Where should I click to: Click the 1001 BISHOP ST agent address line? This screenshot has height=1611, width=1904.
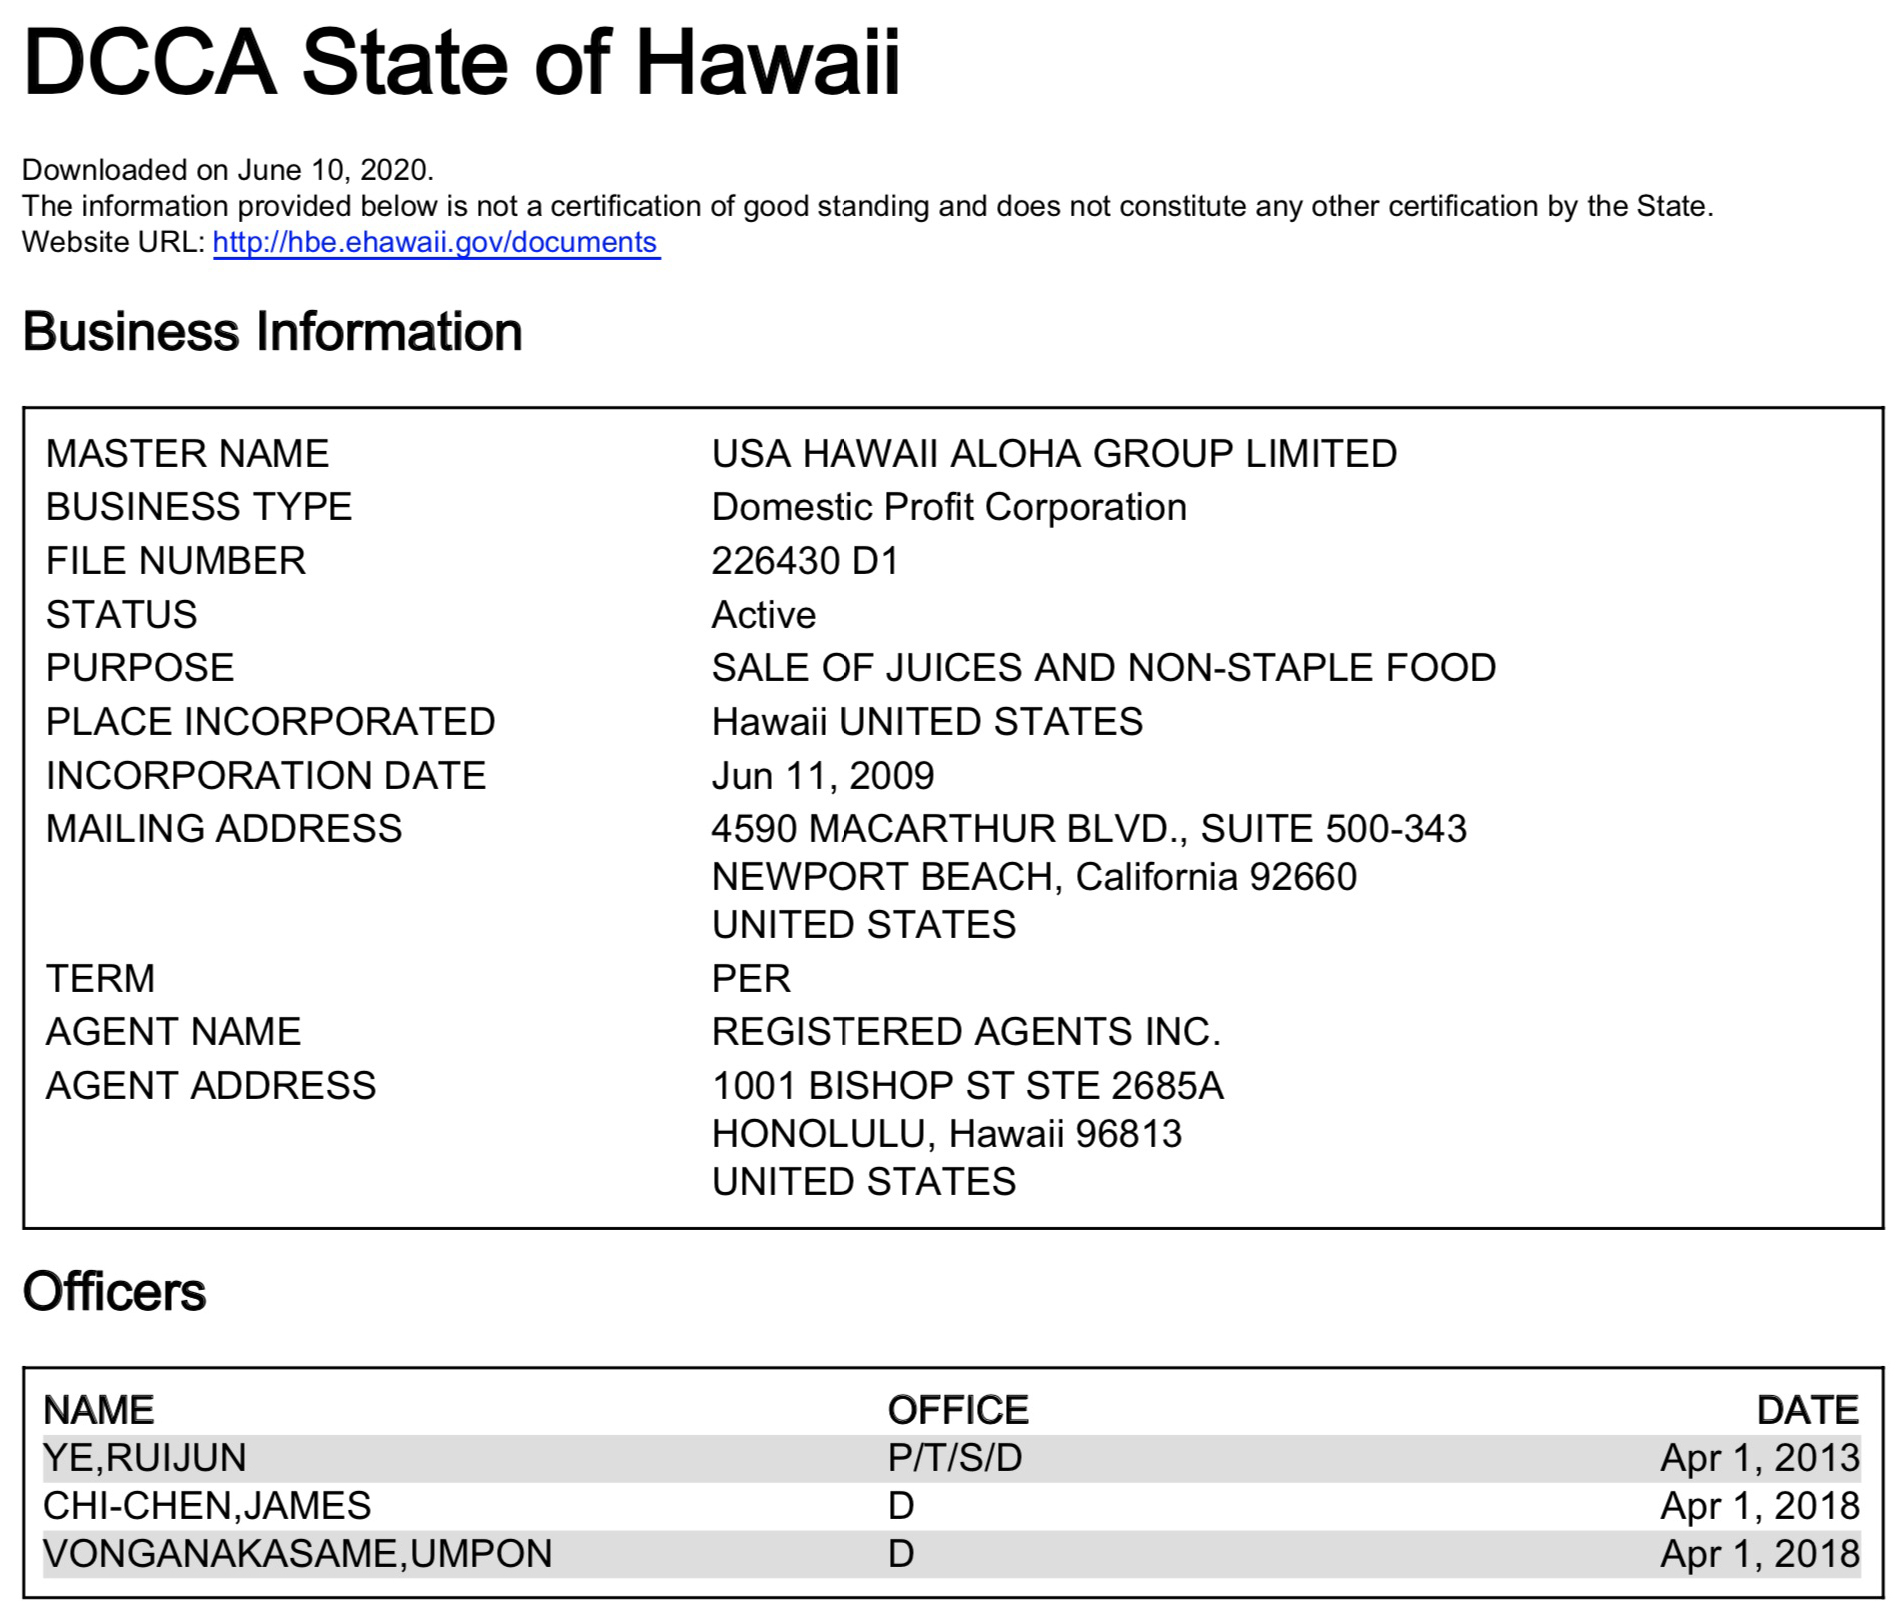click(x=967, y=1086)
